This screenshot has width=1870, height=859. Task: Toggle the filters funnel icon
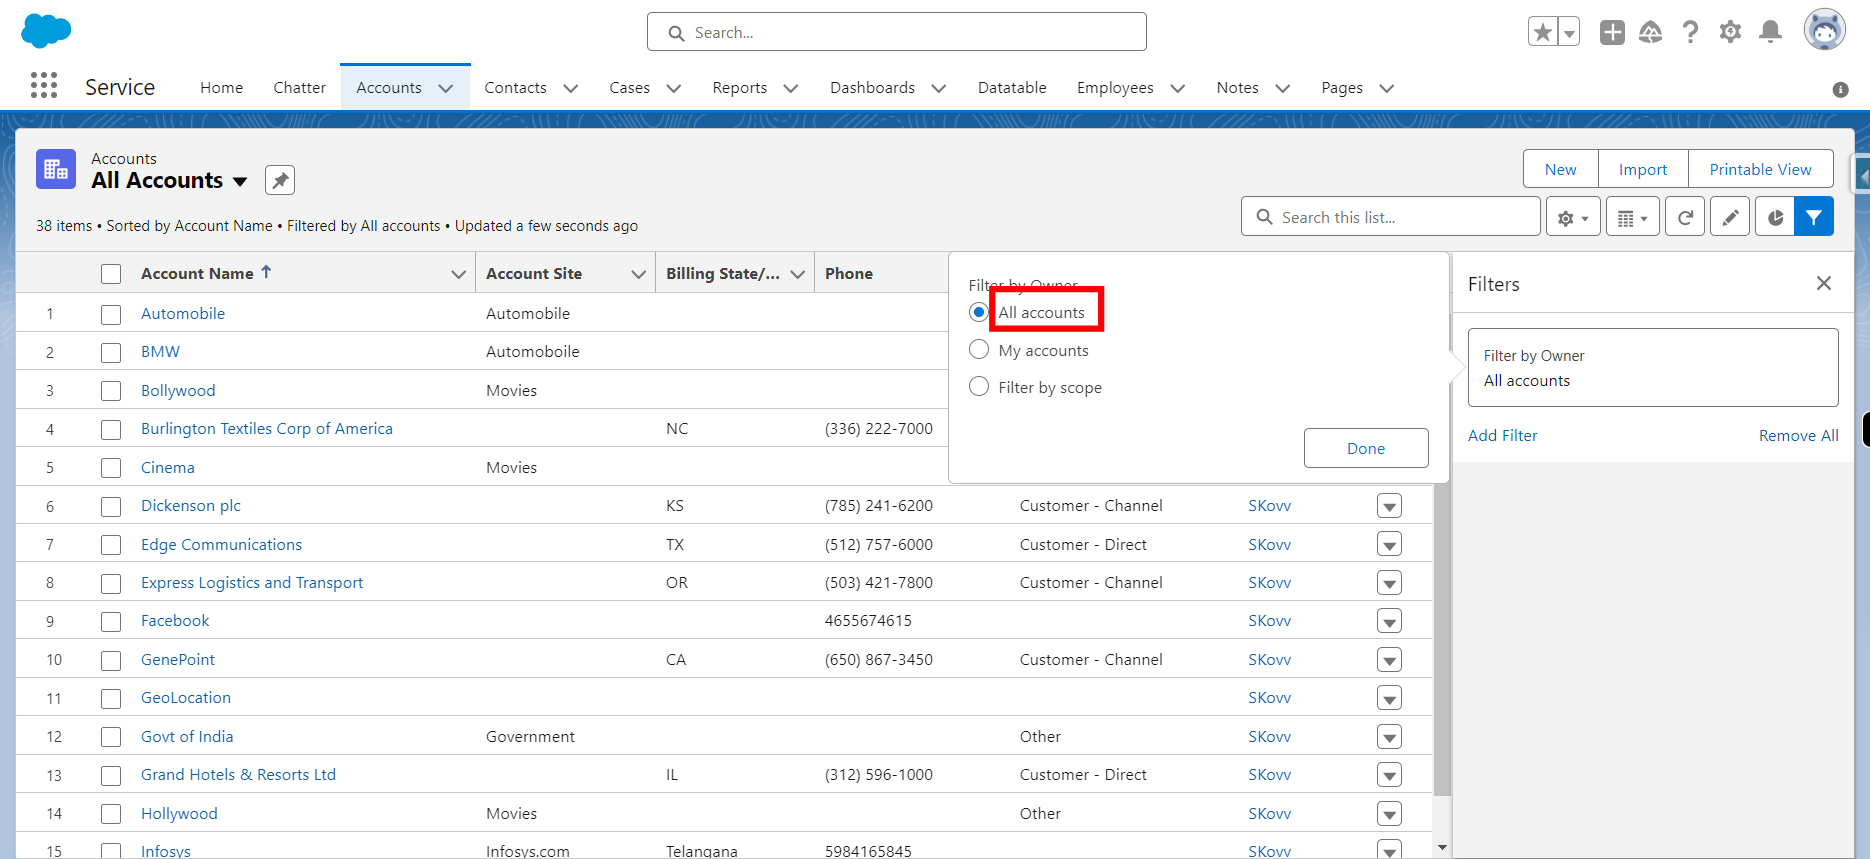point(1814,217)
